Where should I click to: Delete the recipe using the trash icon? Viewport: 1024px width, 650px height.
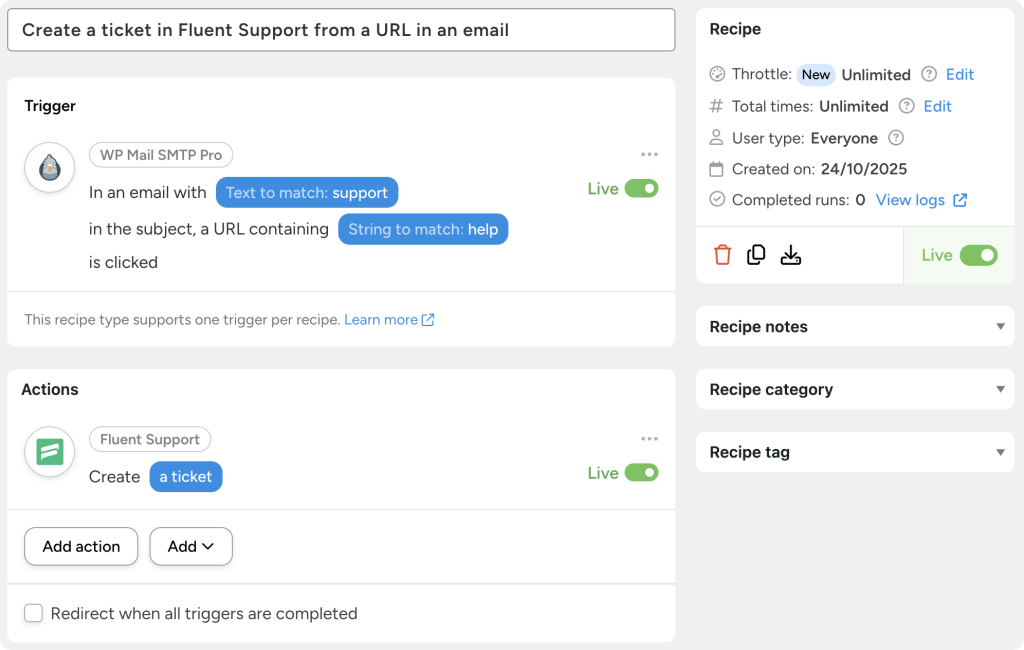723,255
